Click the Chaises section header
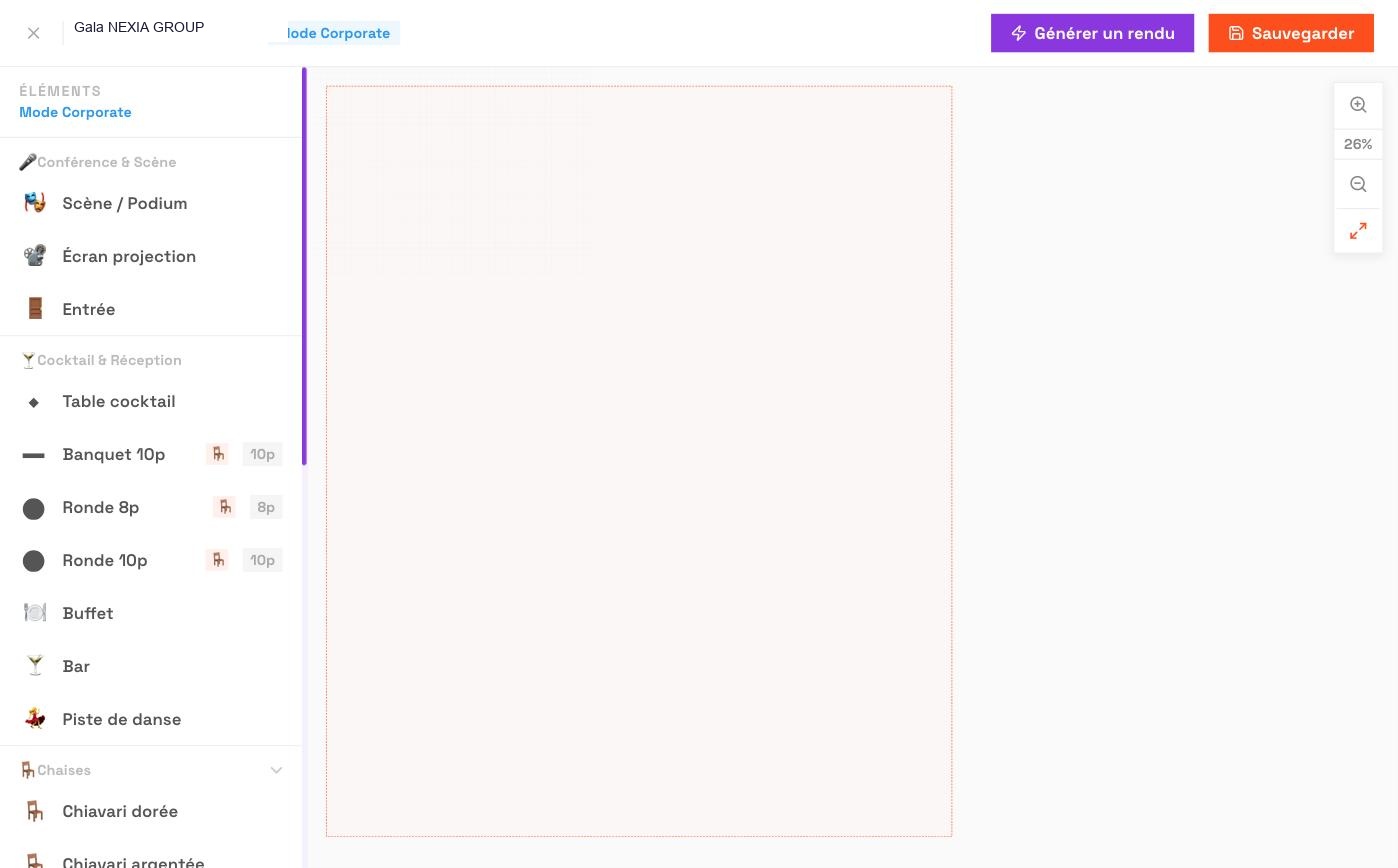 [x=151, y=770]
